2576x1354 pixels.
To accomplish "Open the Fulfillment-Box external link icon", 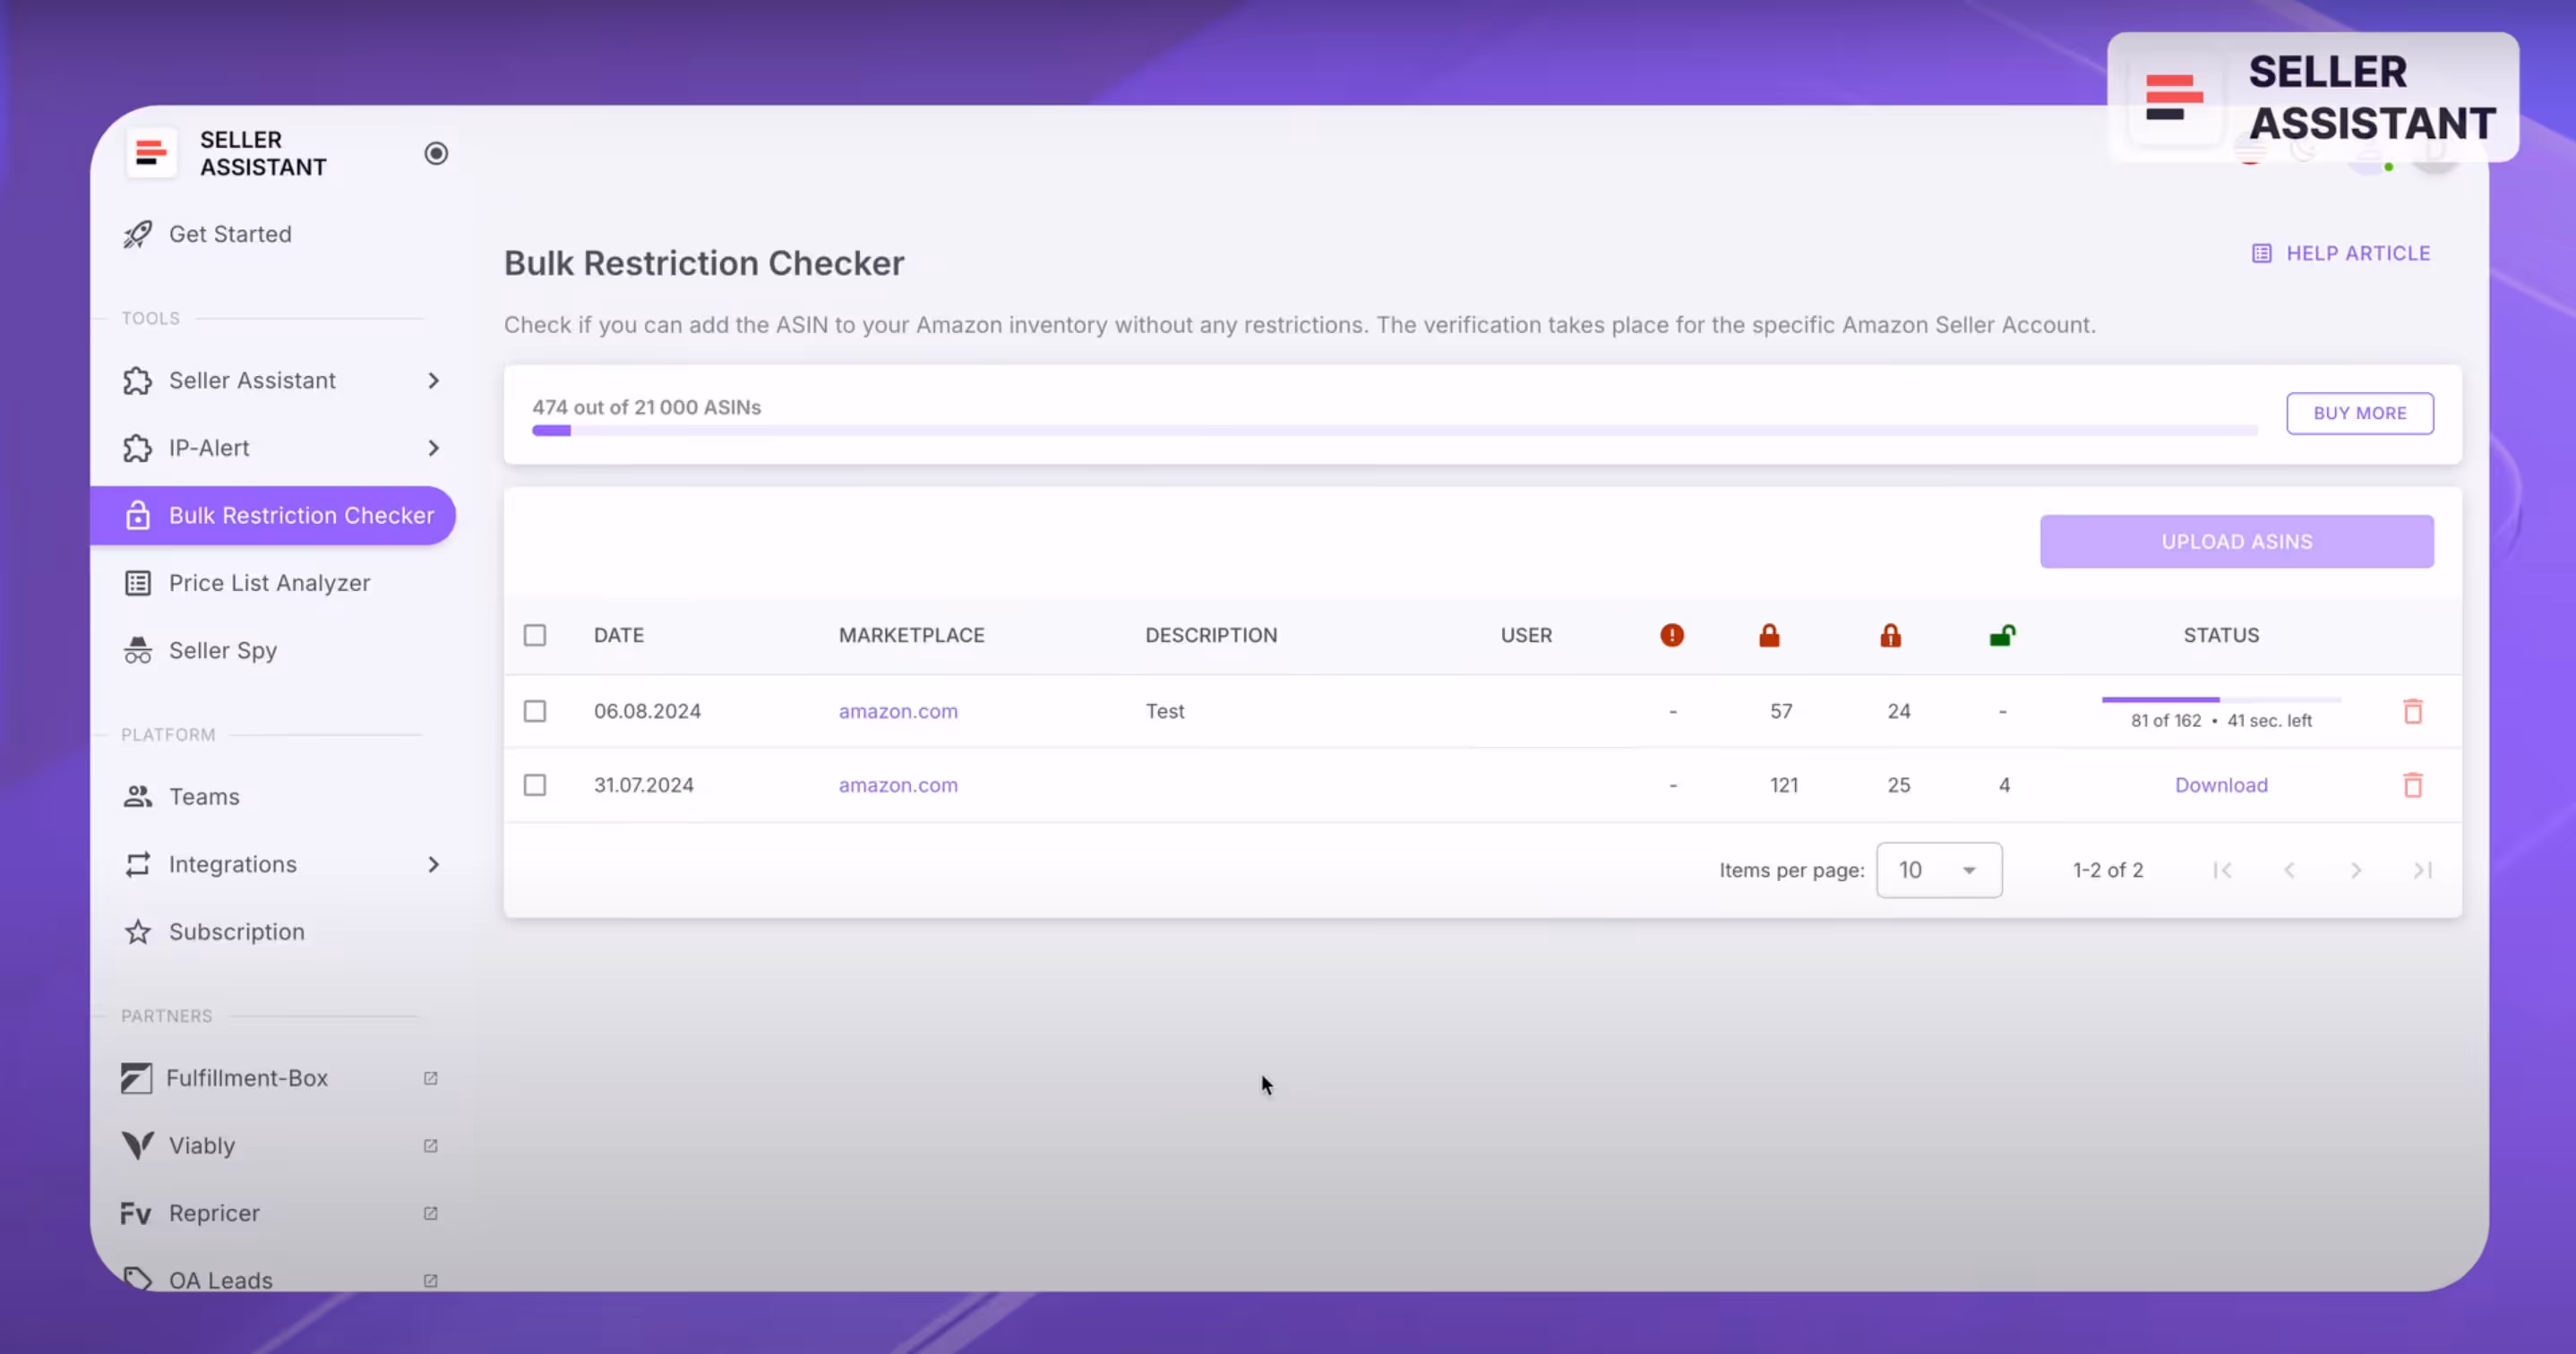I will coord(430,1078).
